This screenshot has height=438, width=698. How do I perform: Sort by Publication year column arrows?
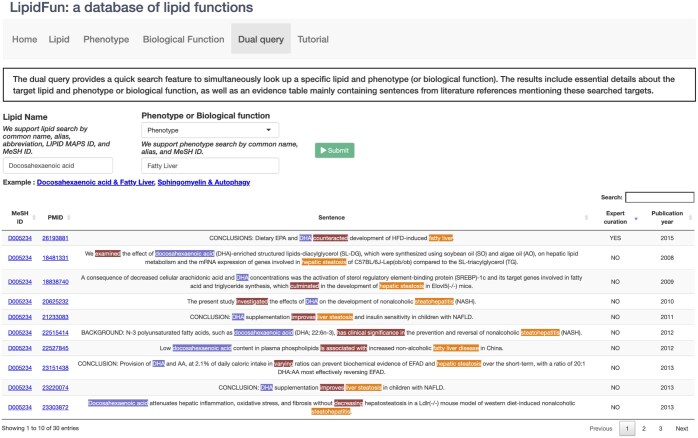(690, 217)
